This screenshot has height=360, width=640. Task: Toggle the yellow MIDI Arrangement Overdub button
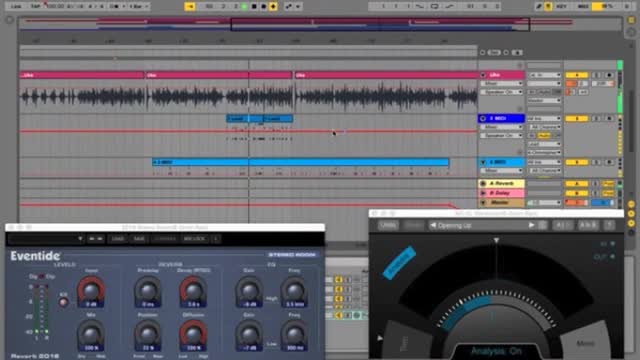[273, 7]
